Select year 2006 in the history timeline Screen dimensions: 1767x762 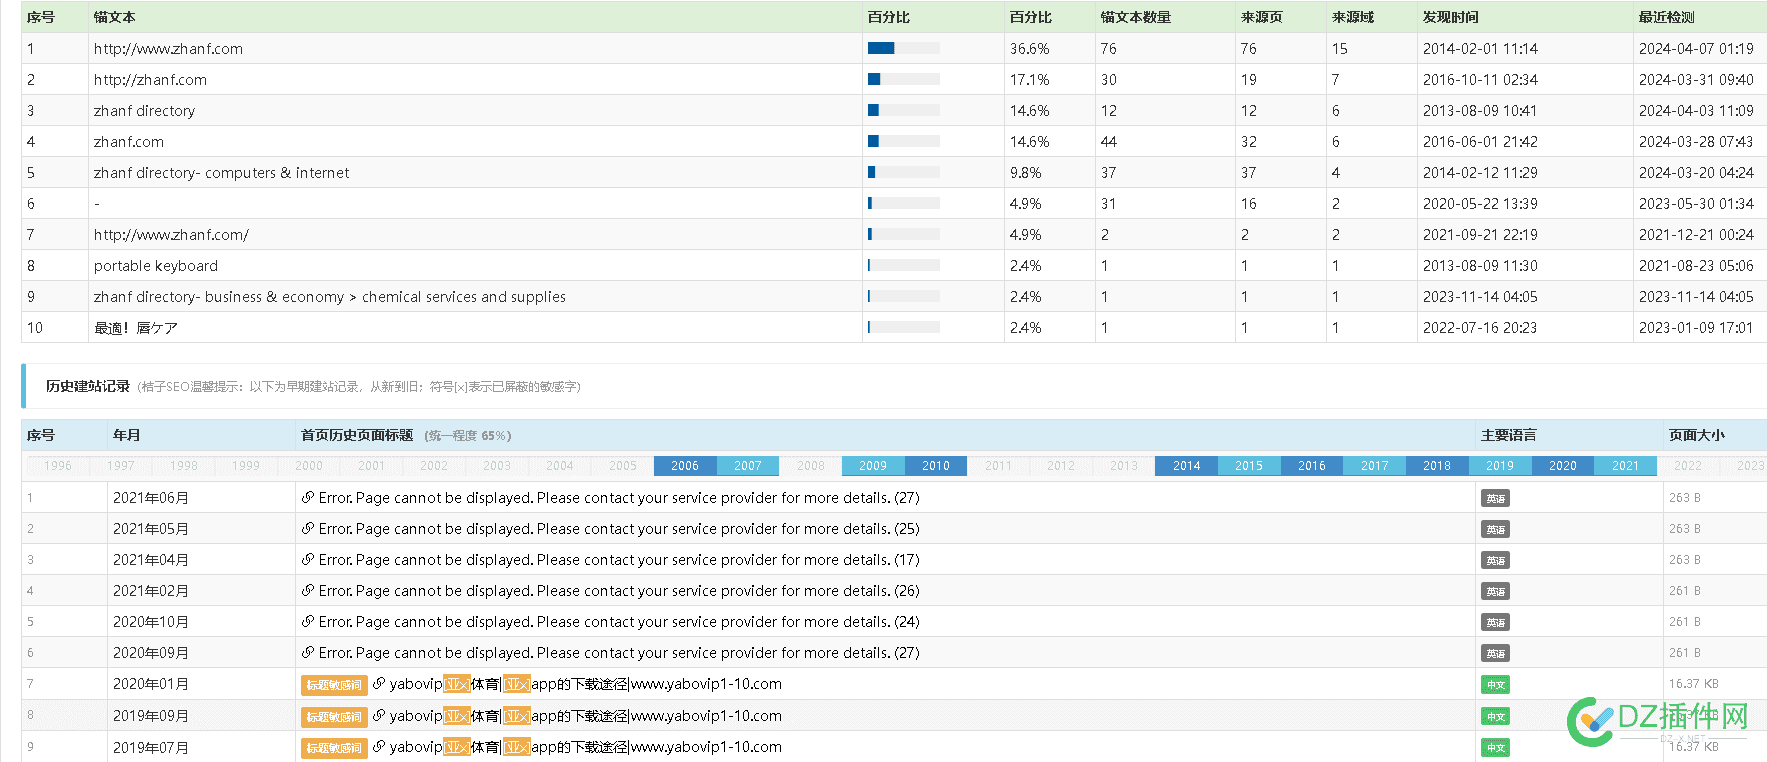pyautogui.click(x=685, y=466)
